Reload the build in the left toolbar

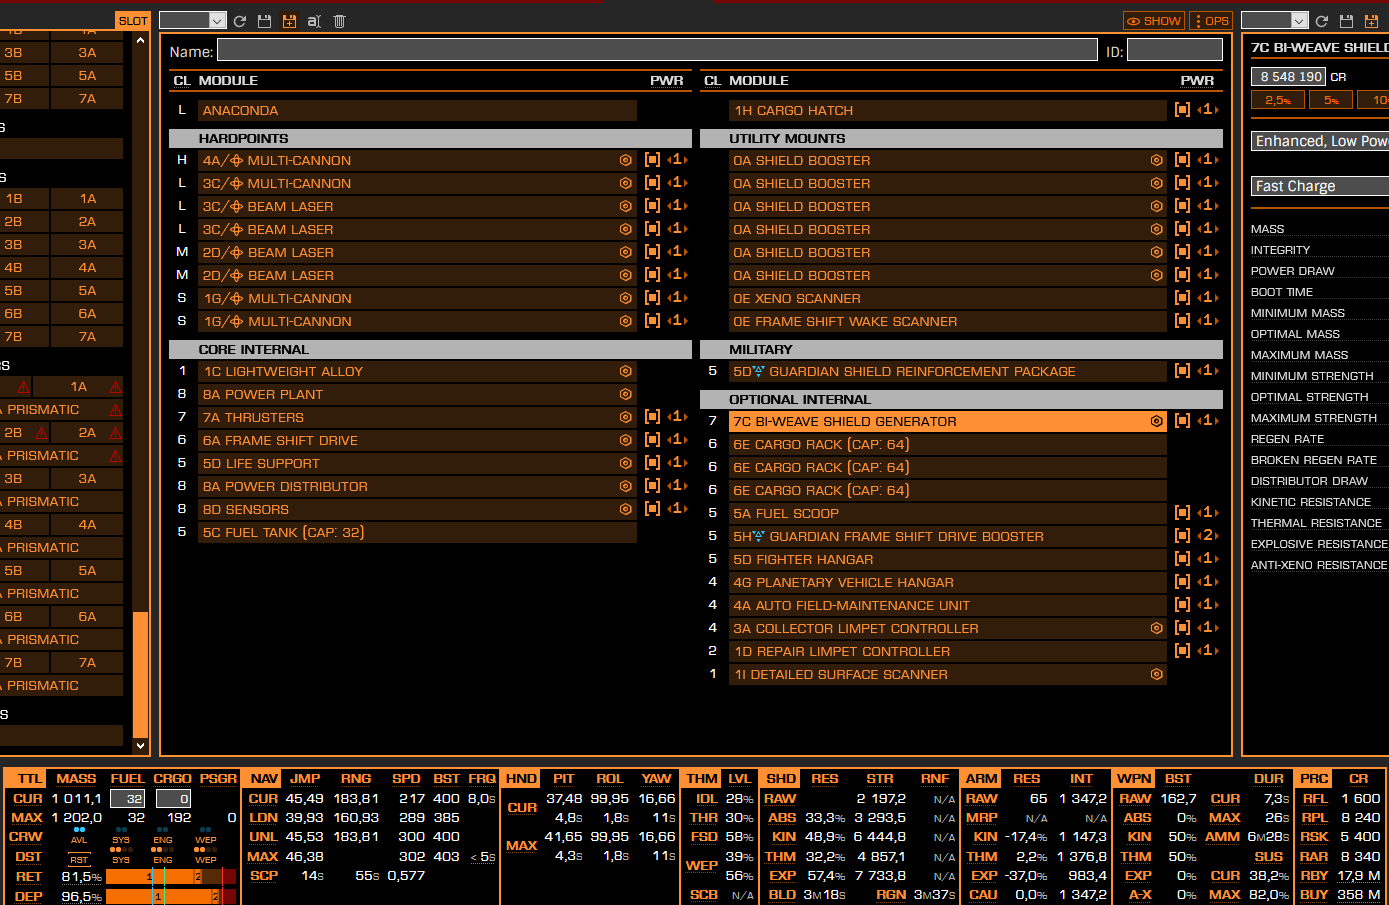tap(240, 21)
